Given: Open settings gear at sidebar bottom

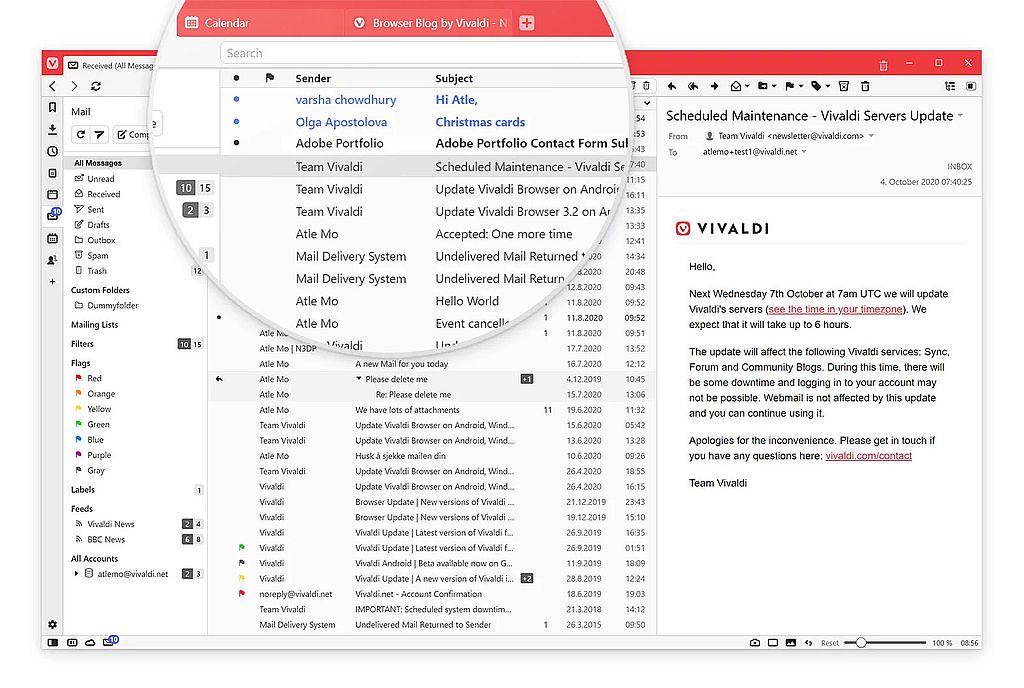Looking at the screenshot, I should tap(52, 625).
